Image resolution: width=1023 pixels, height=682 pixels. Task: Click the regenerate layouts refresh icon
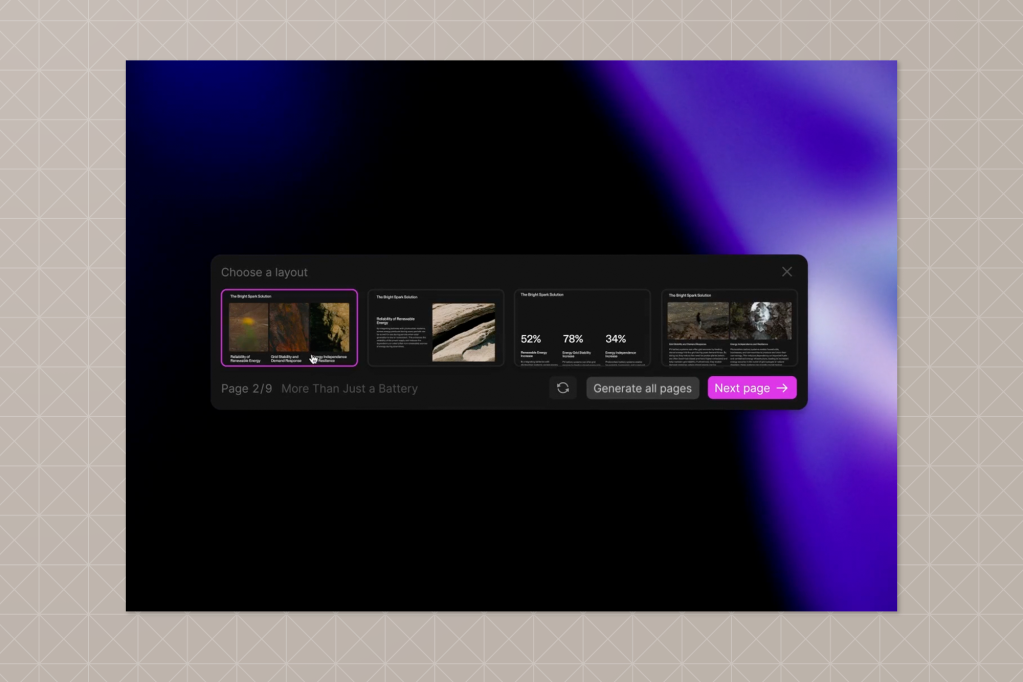(x=562, y=388)
